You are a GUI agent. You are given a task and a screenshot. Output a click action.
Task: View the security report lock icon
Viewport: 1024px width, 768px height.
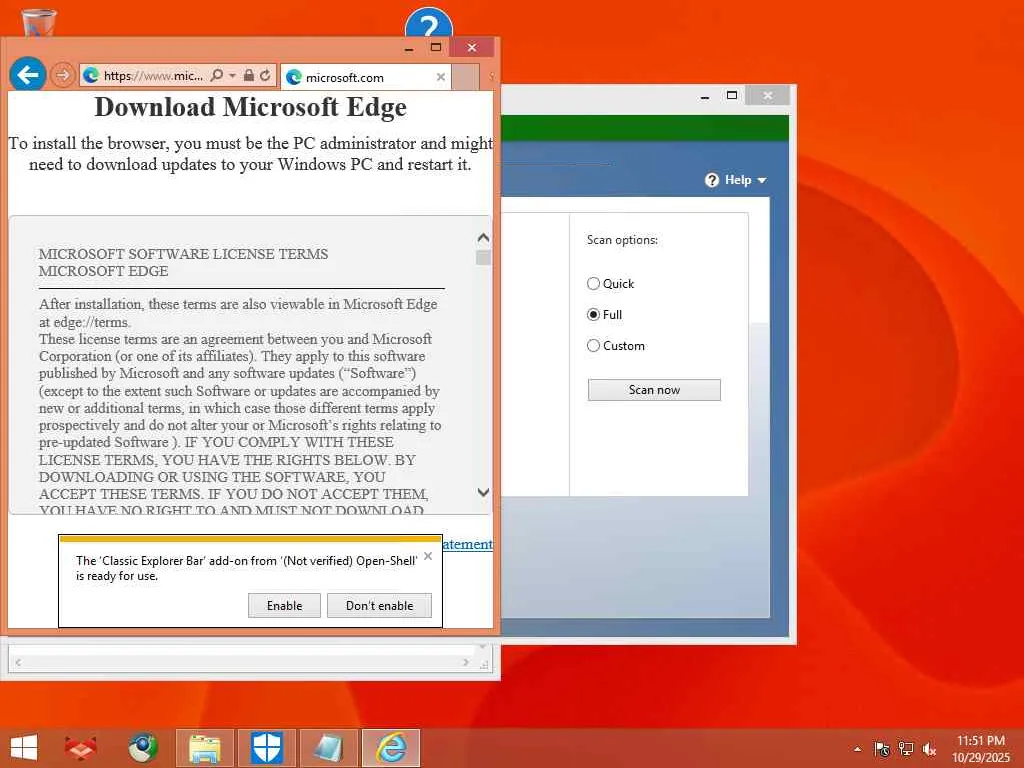(x=249, y=76)
